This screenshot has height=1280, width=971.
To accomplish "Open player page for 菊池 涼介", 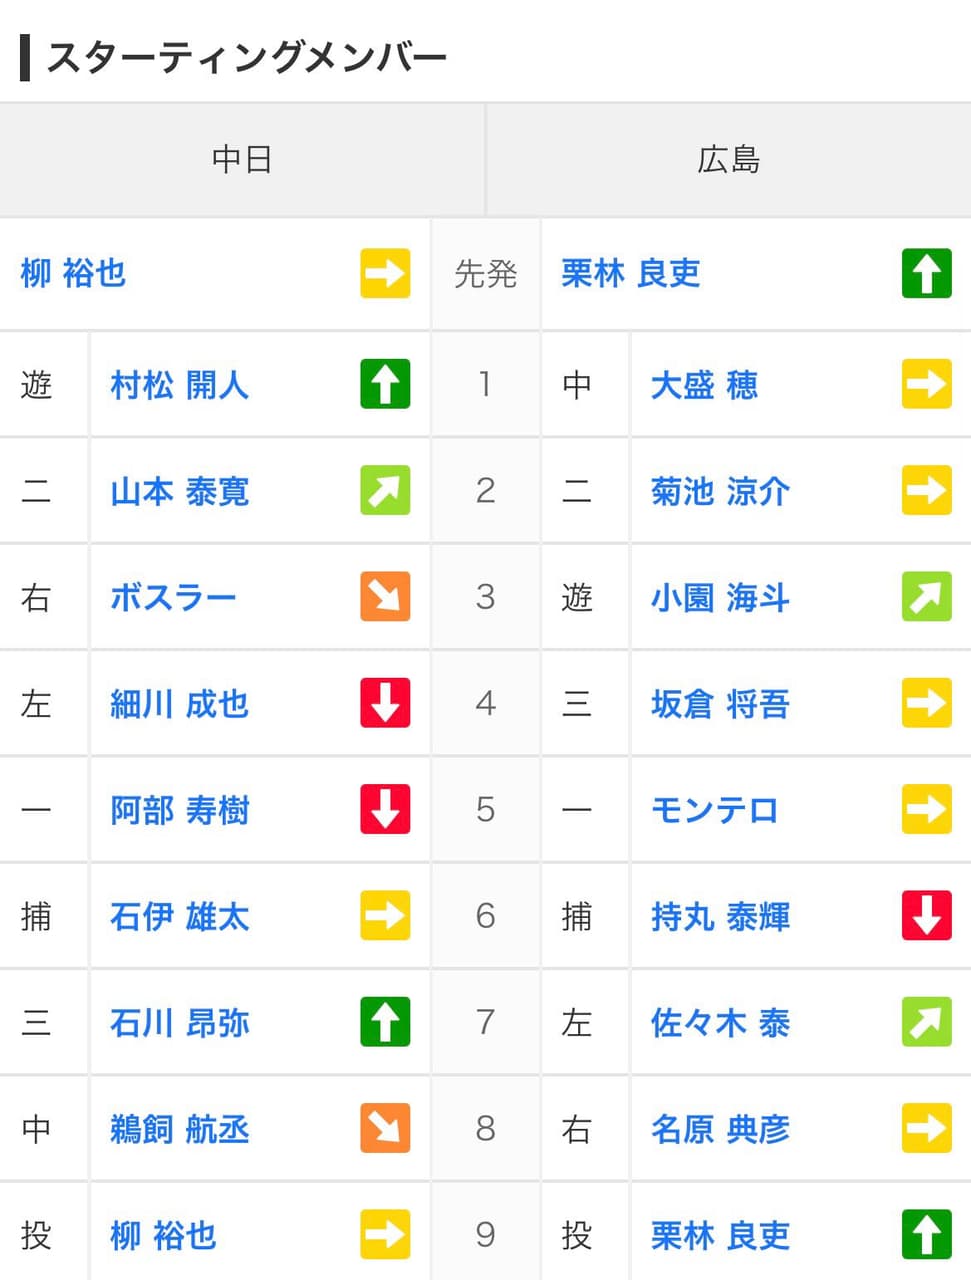I will 720,491.
